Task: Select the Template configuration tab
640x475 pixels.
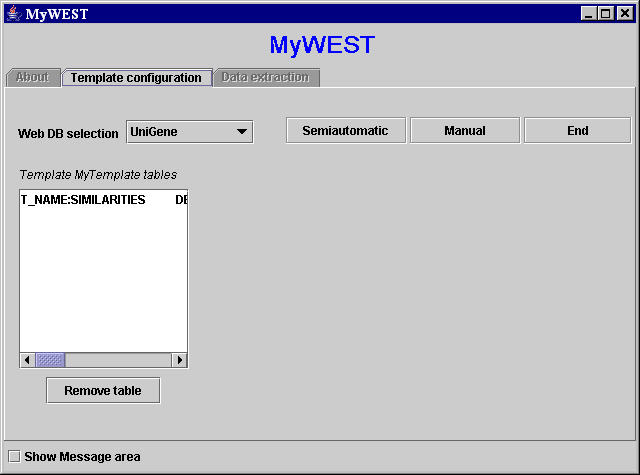Action: 137,78
